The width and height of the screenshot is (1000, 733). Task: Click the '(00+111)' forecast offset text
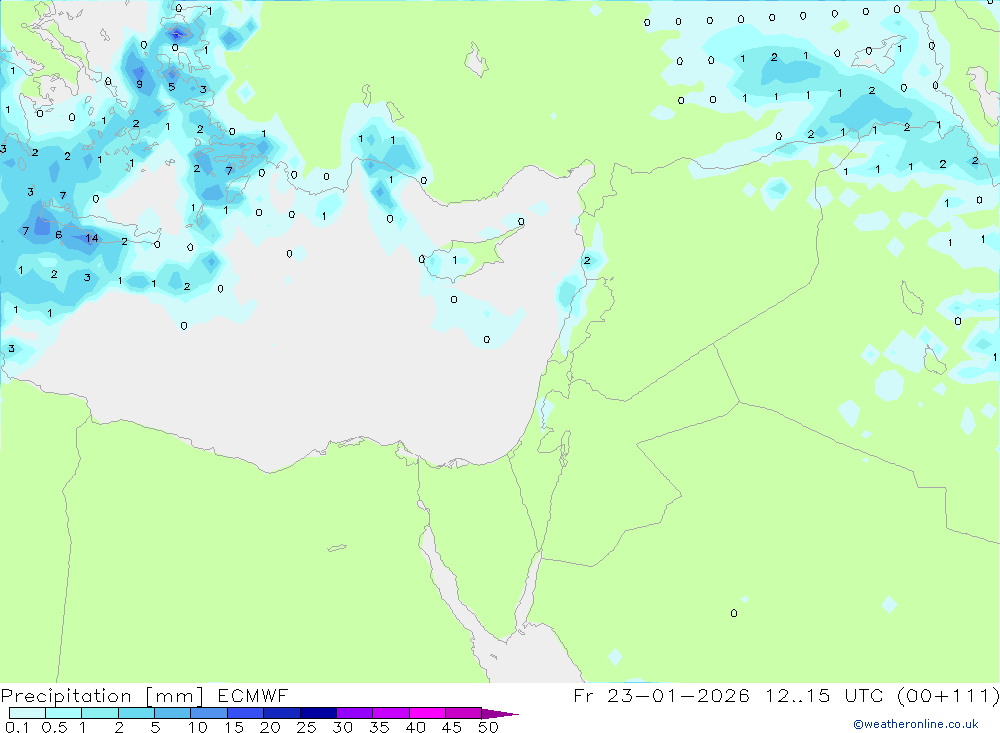(948, 696)
